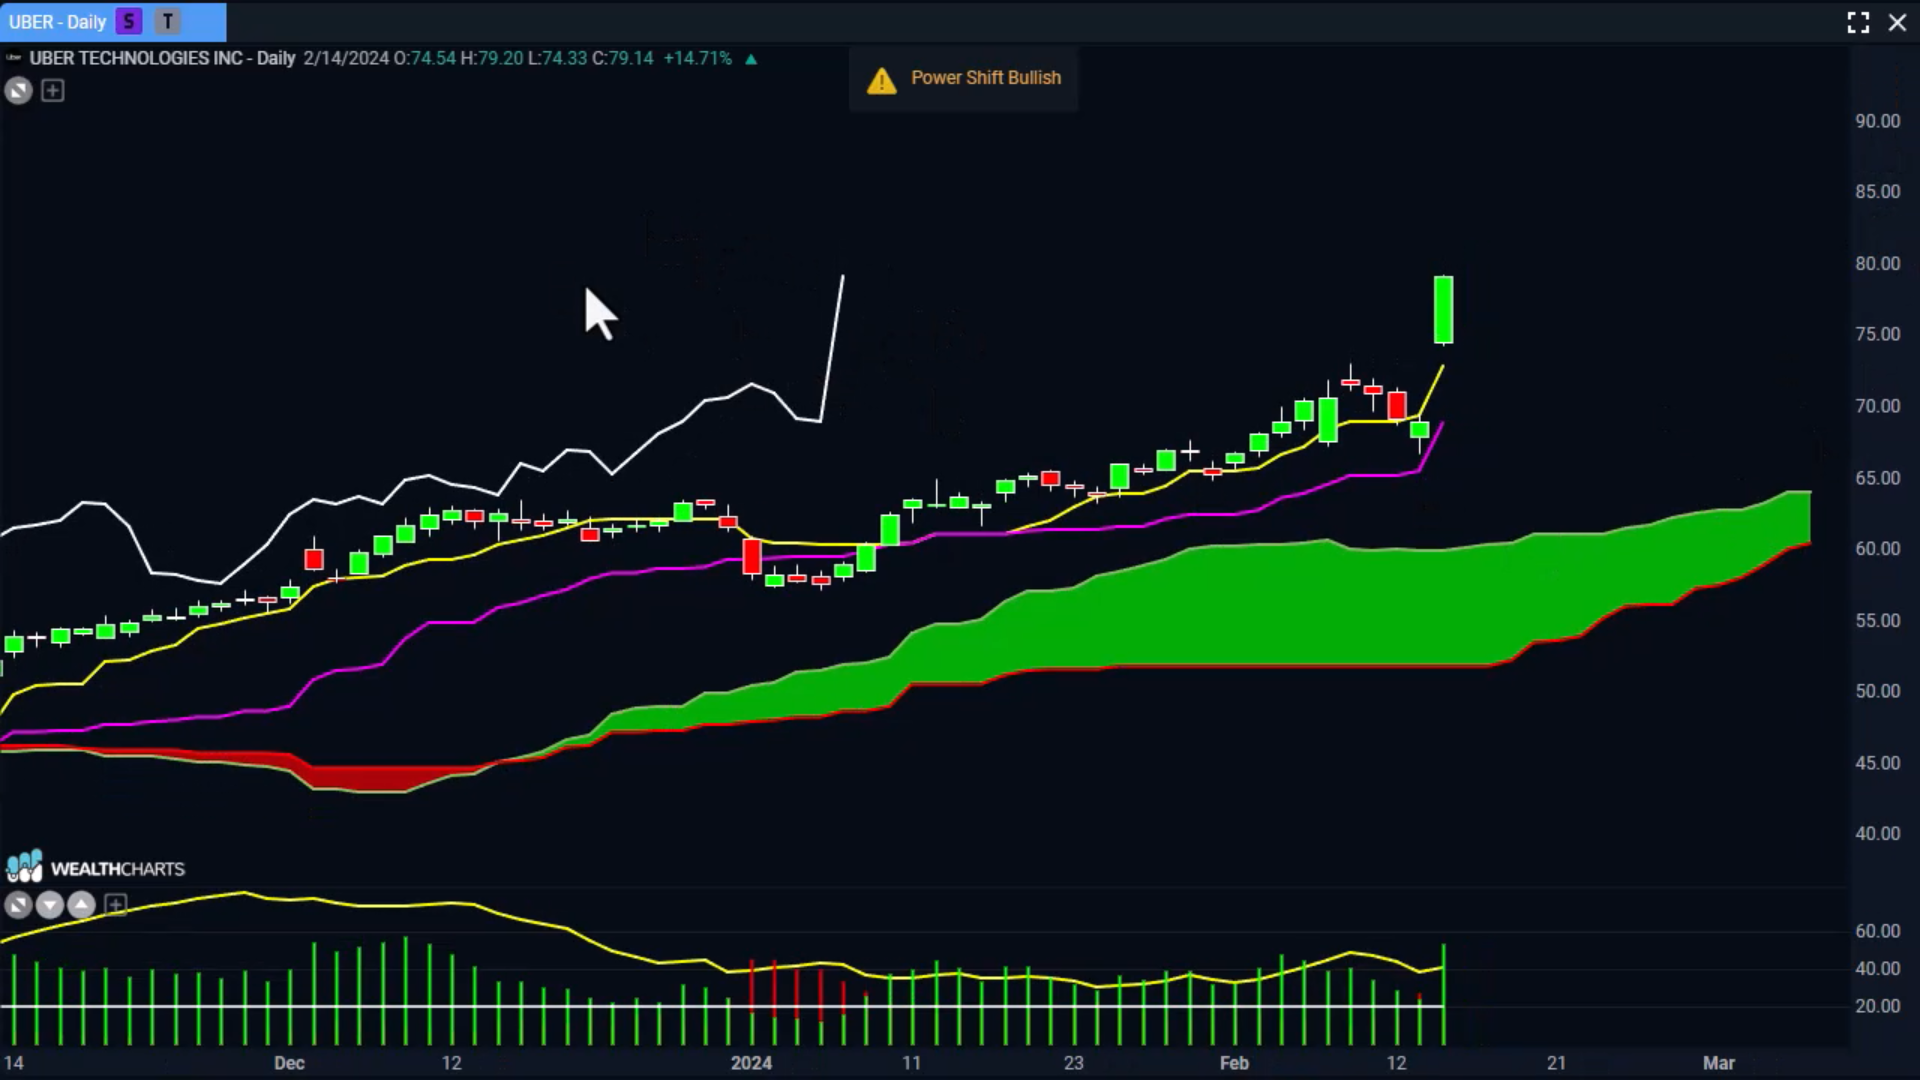Viewport: 1920px width, 1080px height.
Task: Click the 23 date label on time axis
Action: tap(1073, 1063)
